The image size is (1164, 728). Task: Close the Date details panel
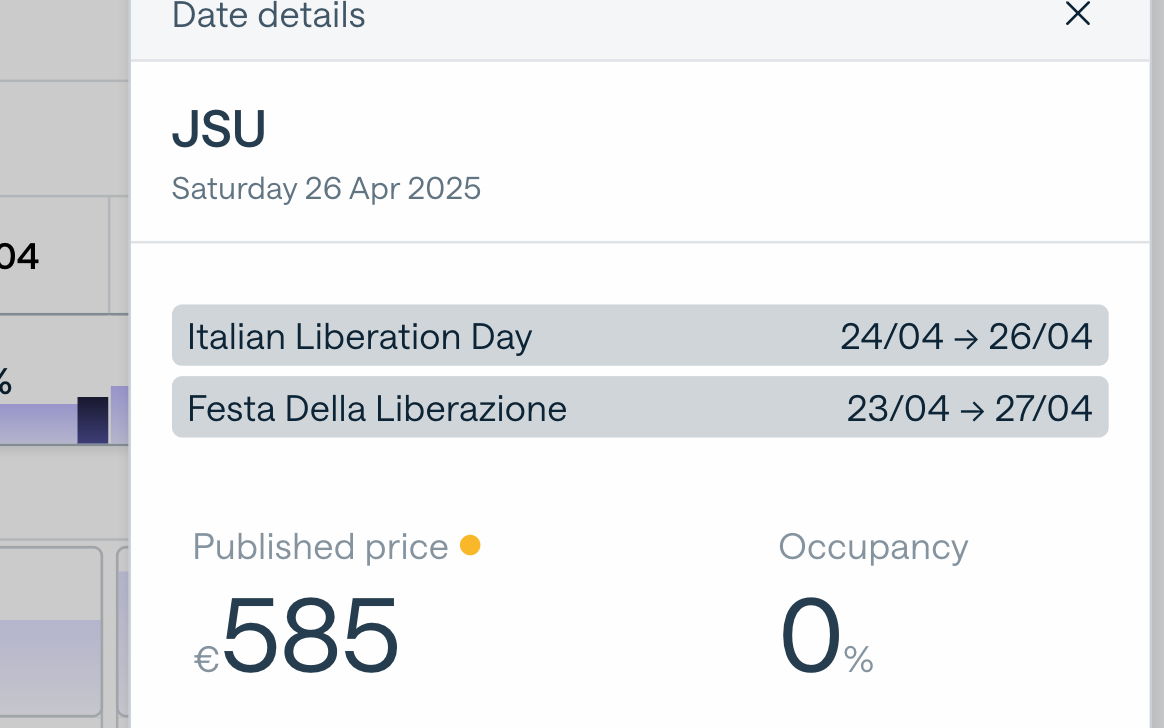tap(1077, 14)
